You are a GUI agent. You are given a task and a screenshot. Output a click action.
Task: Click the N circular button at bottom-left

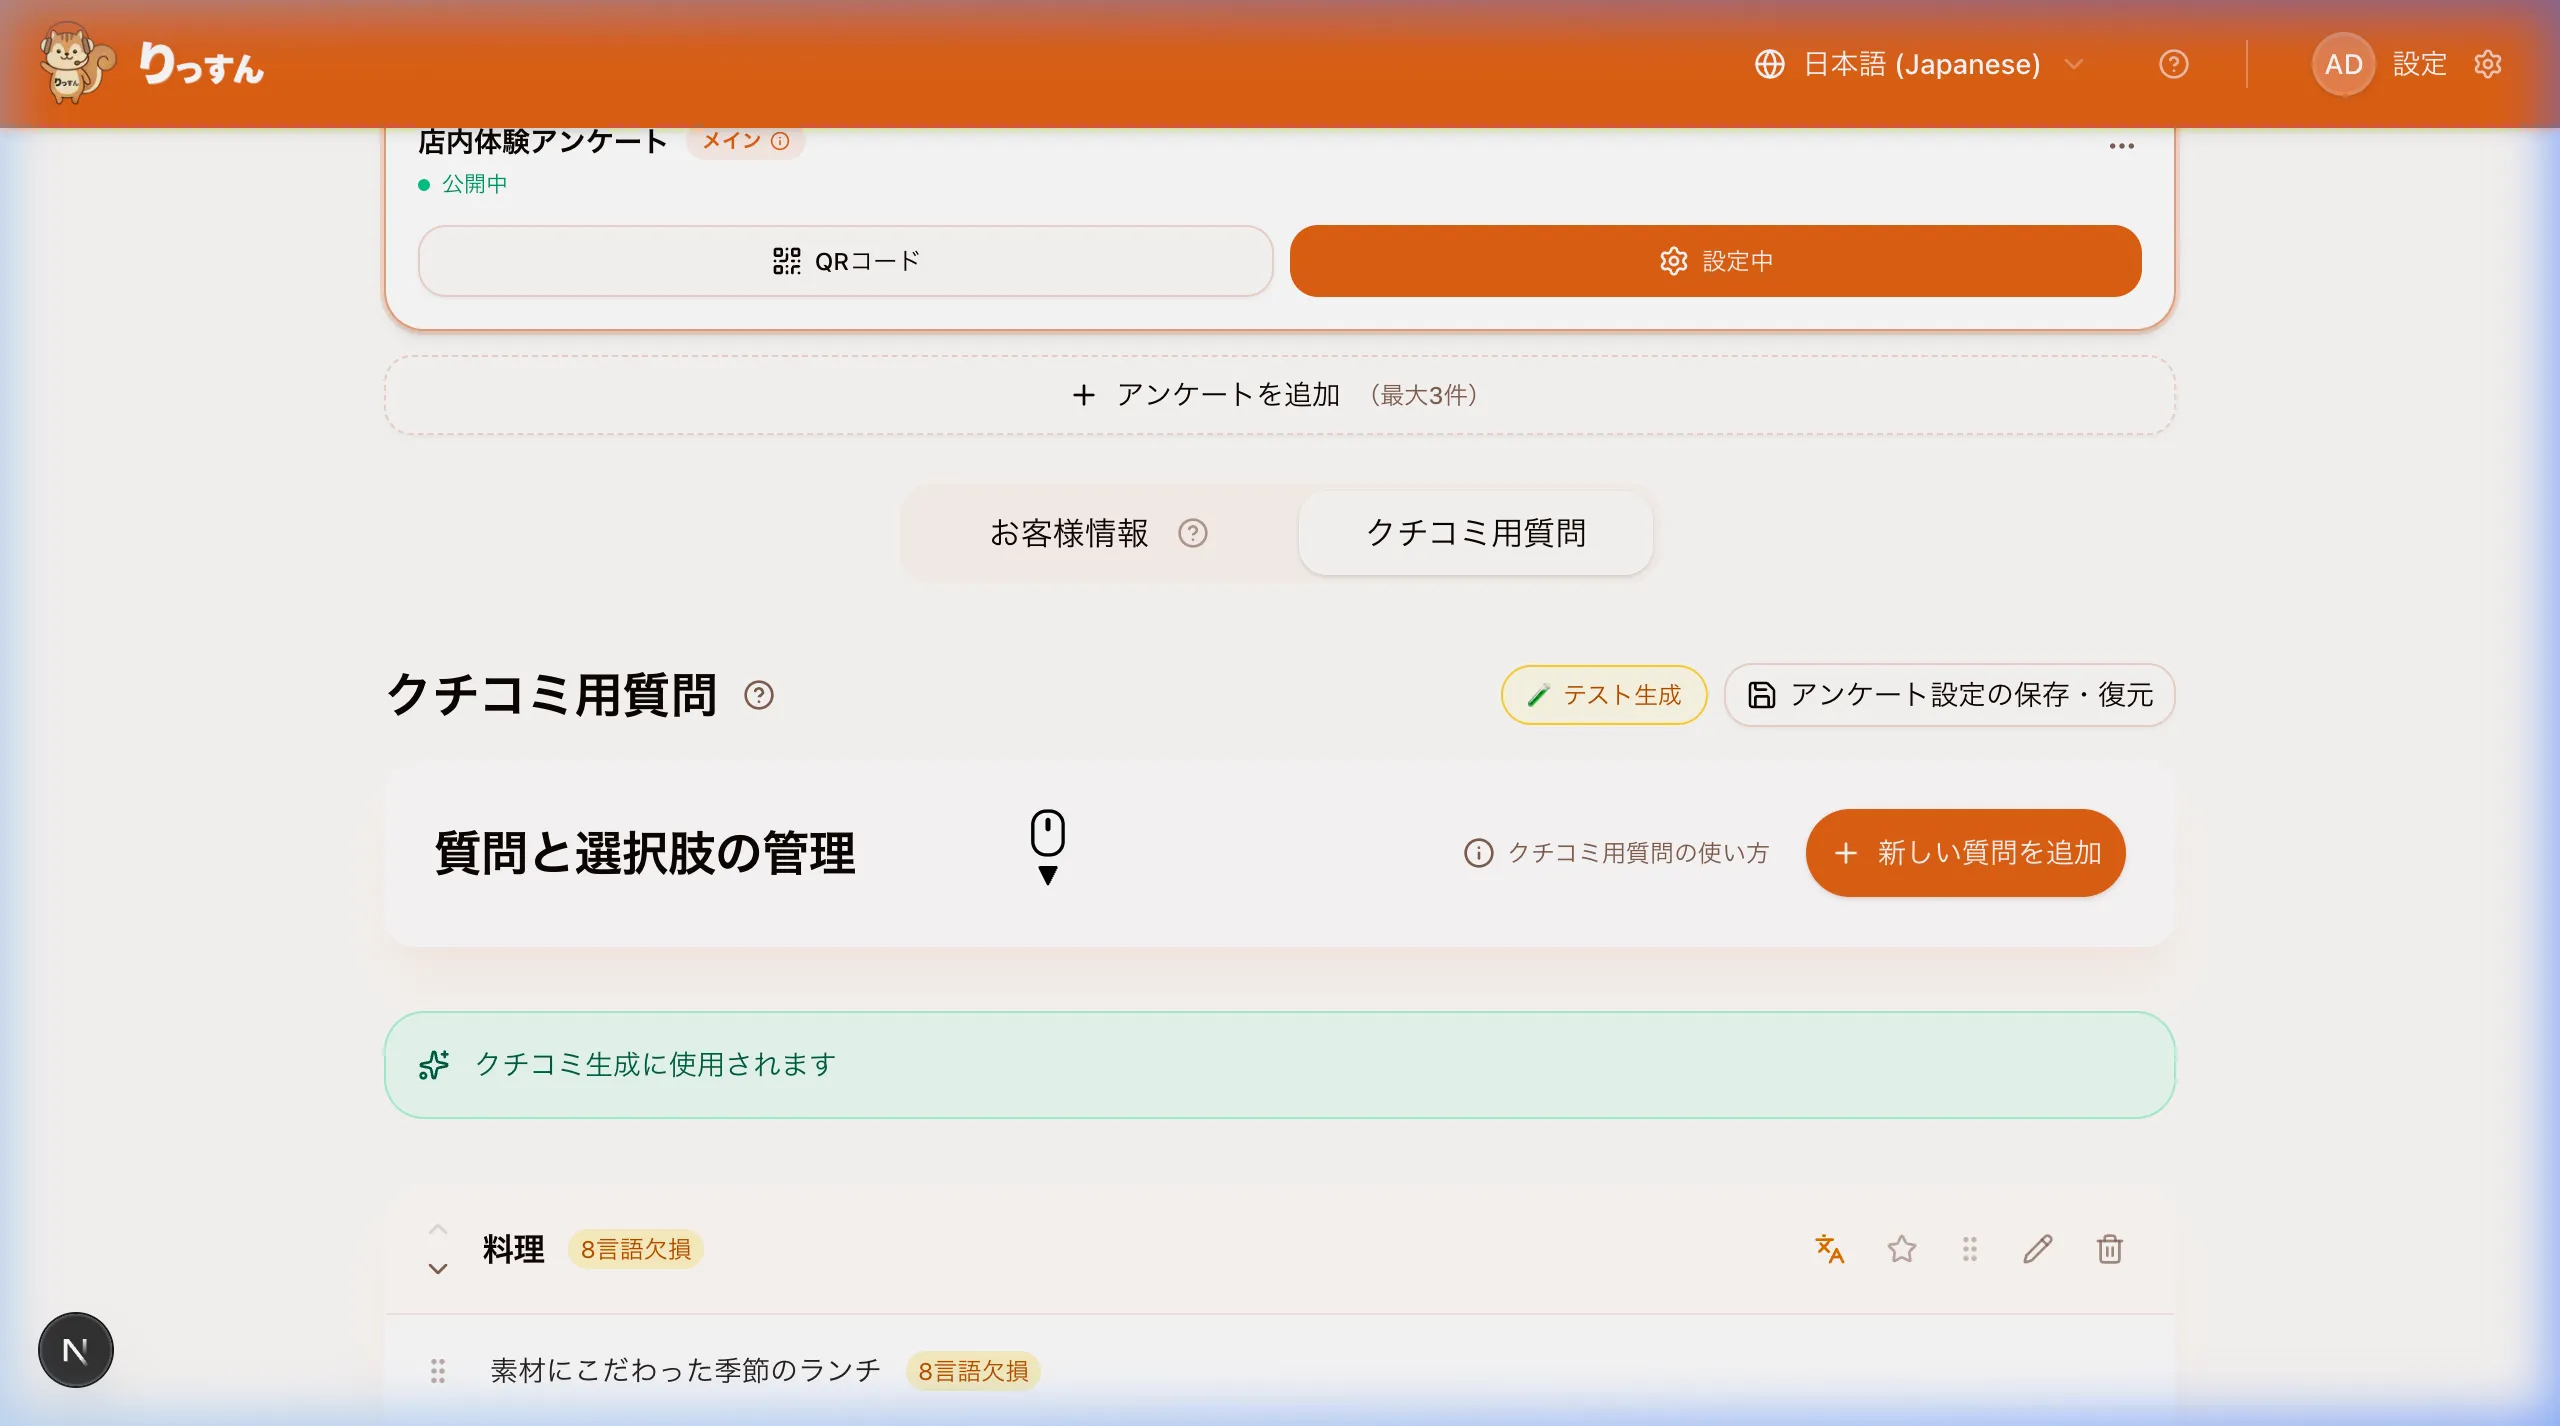click(x=76, y=1350)
